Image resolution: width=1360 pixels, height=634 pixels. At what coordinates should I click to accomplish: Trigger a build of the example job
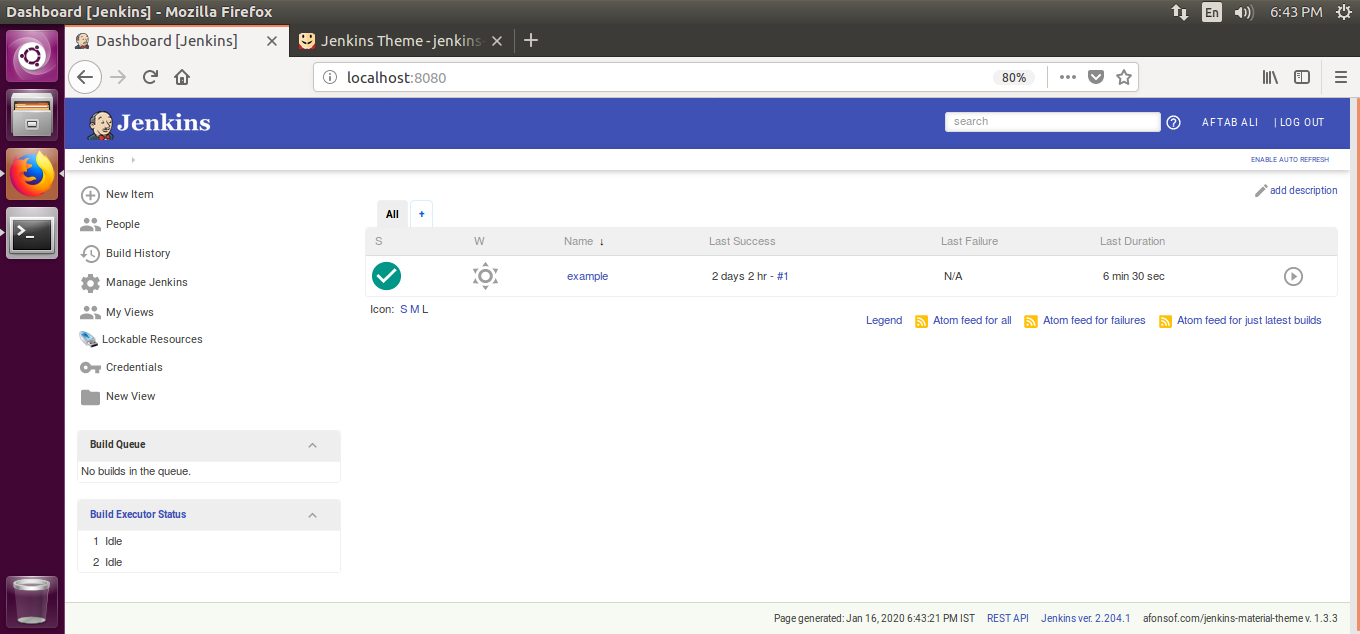(1293, 275)
